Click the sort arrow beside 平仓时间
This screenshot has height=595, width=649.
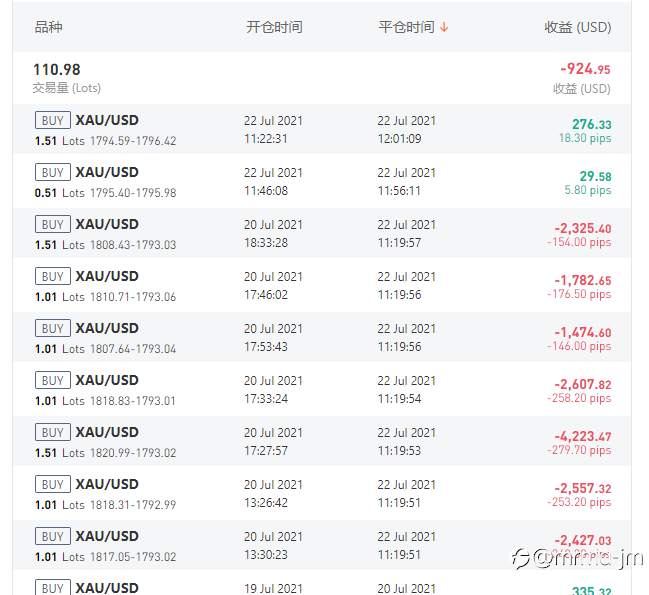point(444,27)
